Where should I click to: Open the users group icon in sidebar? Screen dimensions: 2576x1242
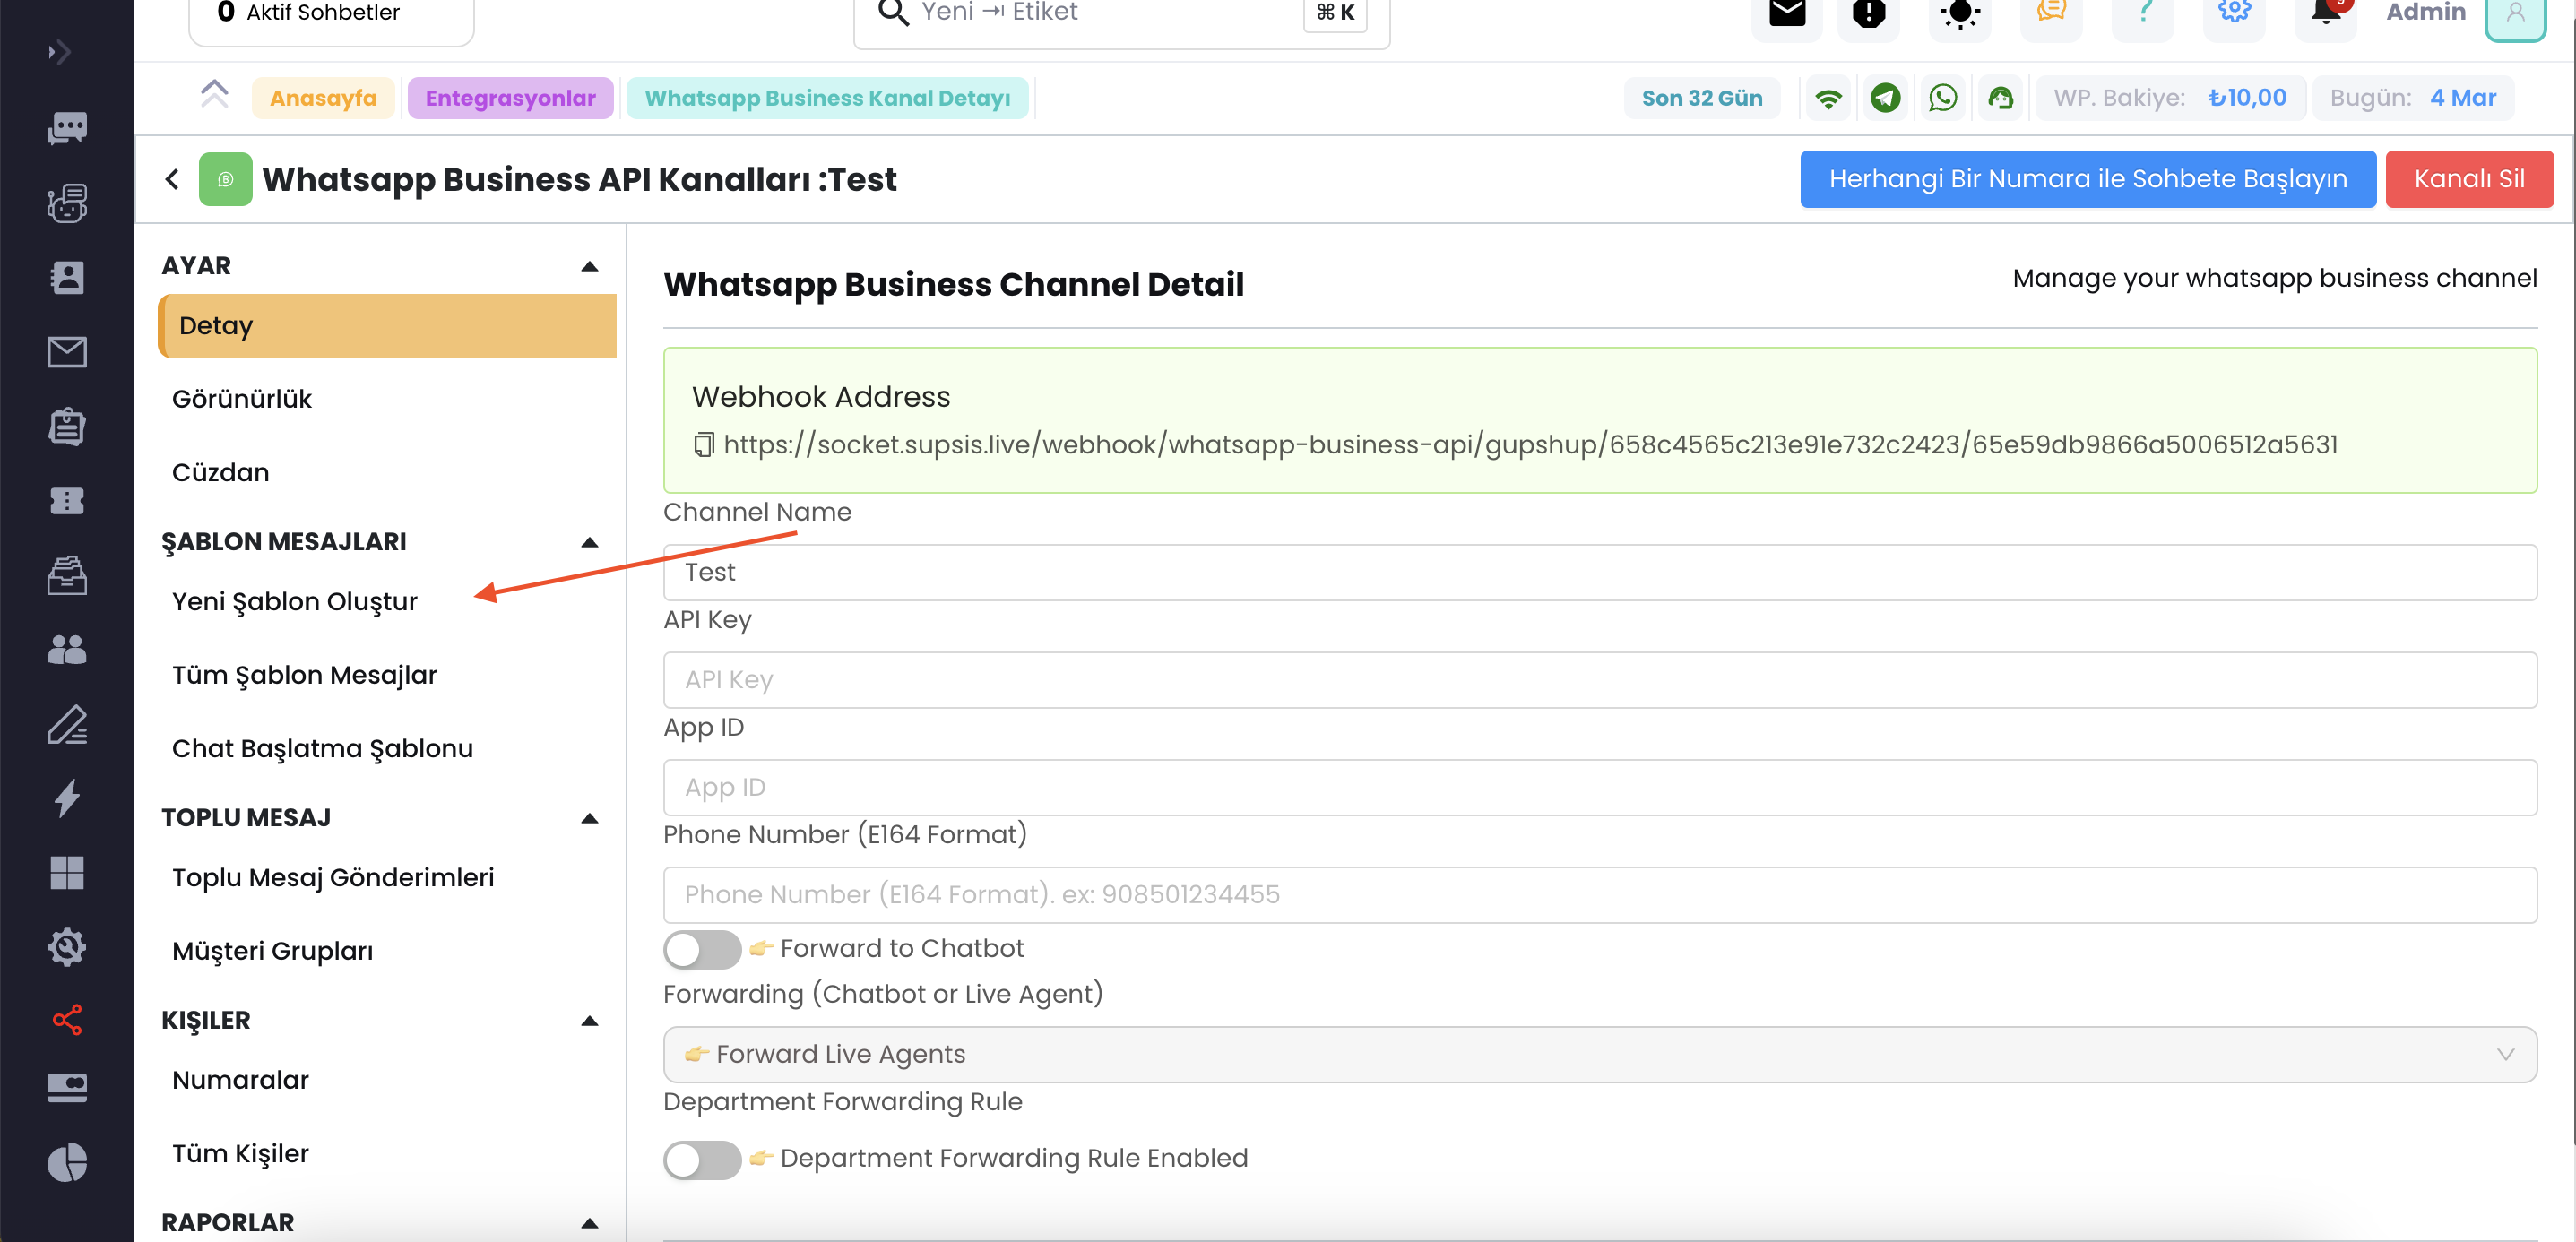(67, 650)
